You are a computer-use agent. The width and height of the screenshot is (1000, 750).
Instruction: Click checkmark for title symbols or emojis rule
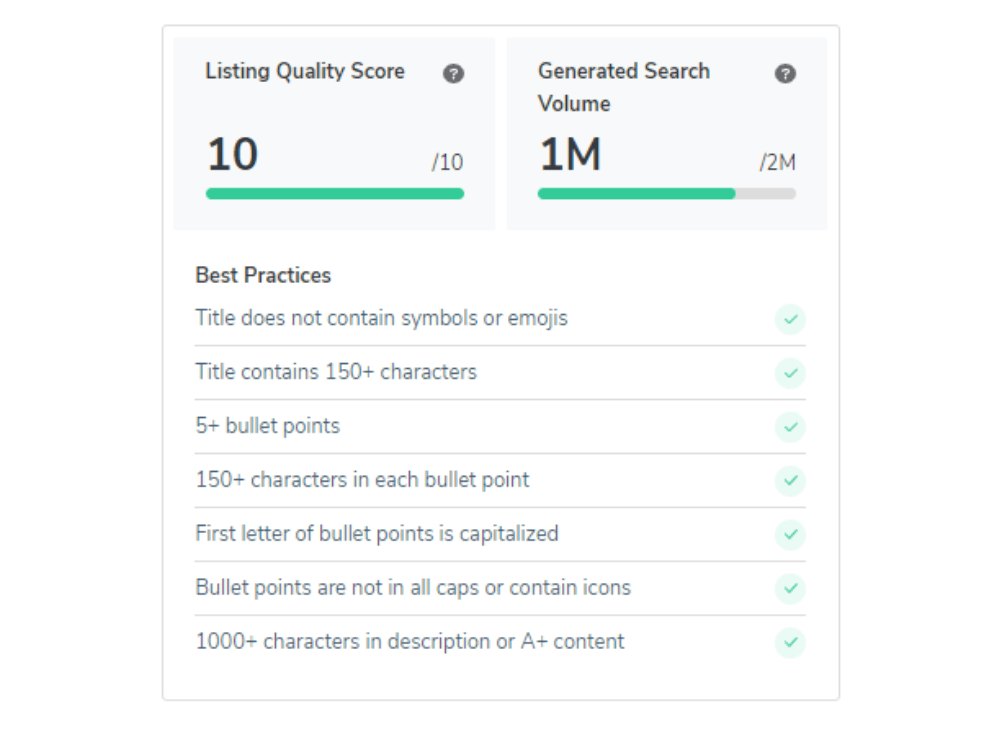point(790,320)
